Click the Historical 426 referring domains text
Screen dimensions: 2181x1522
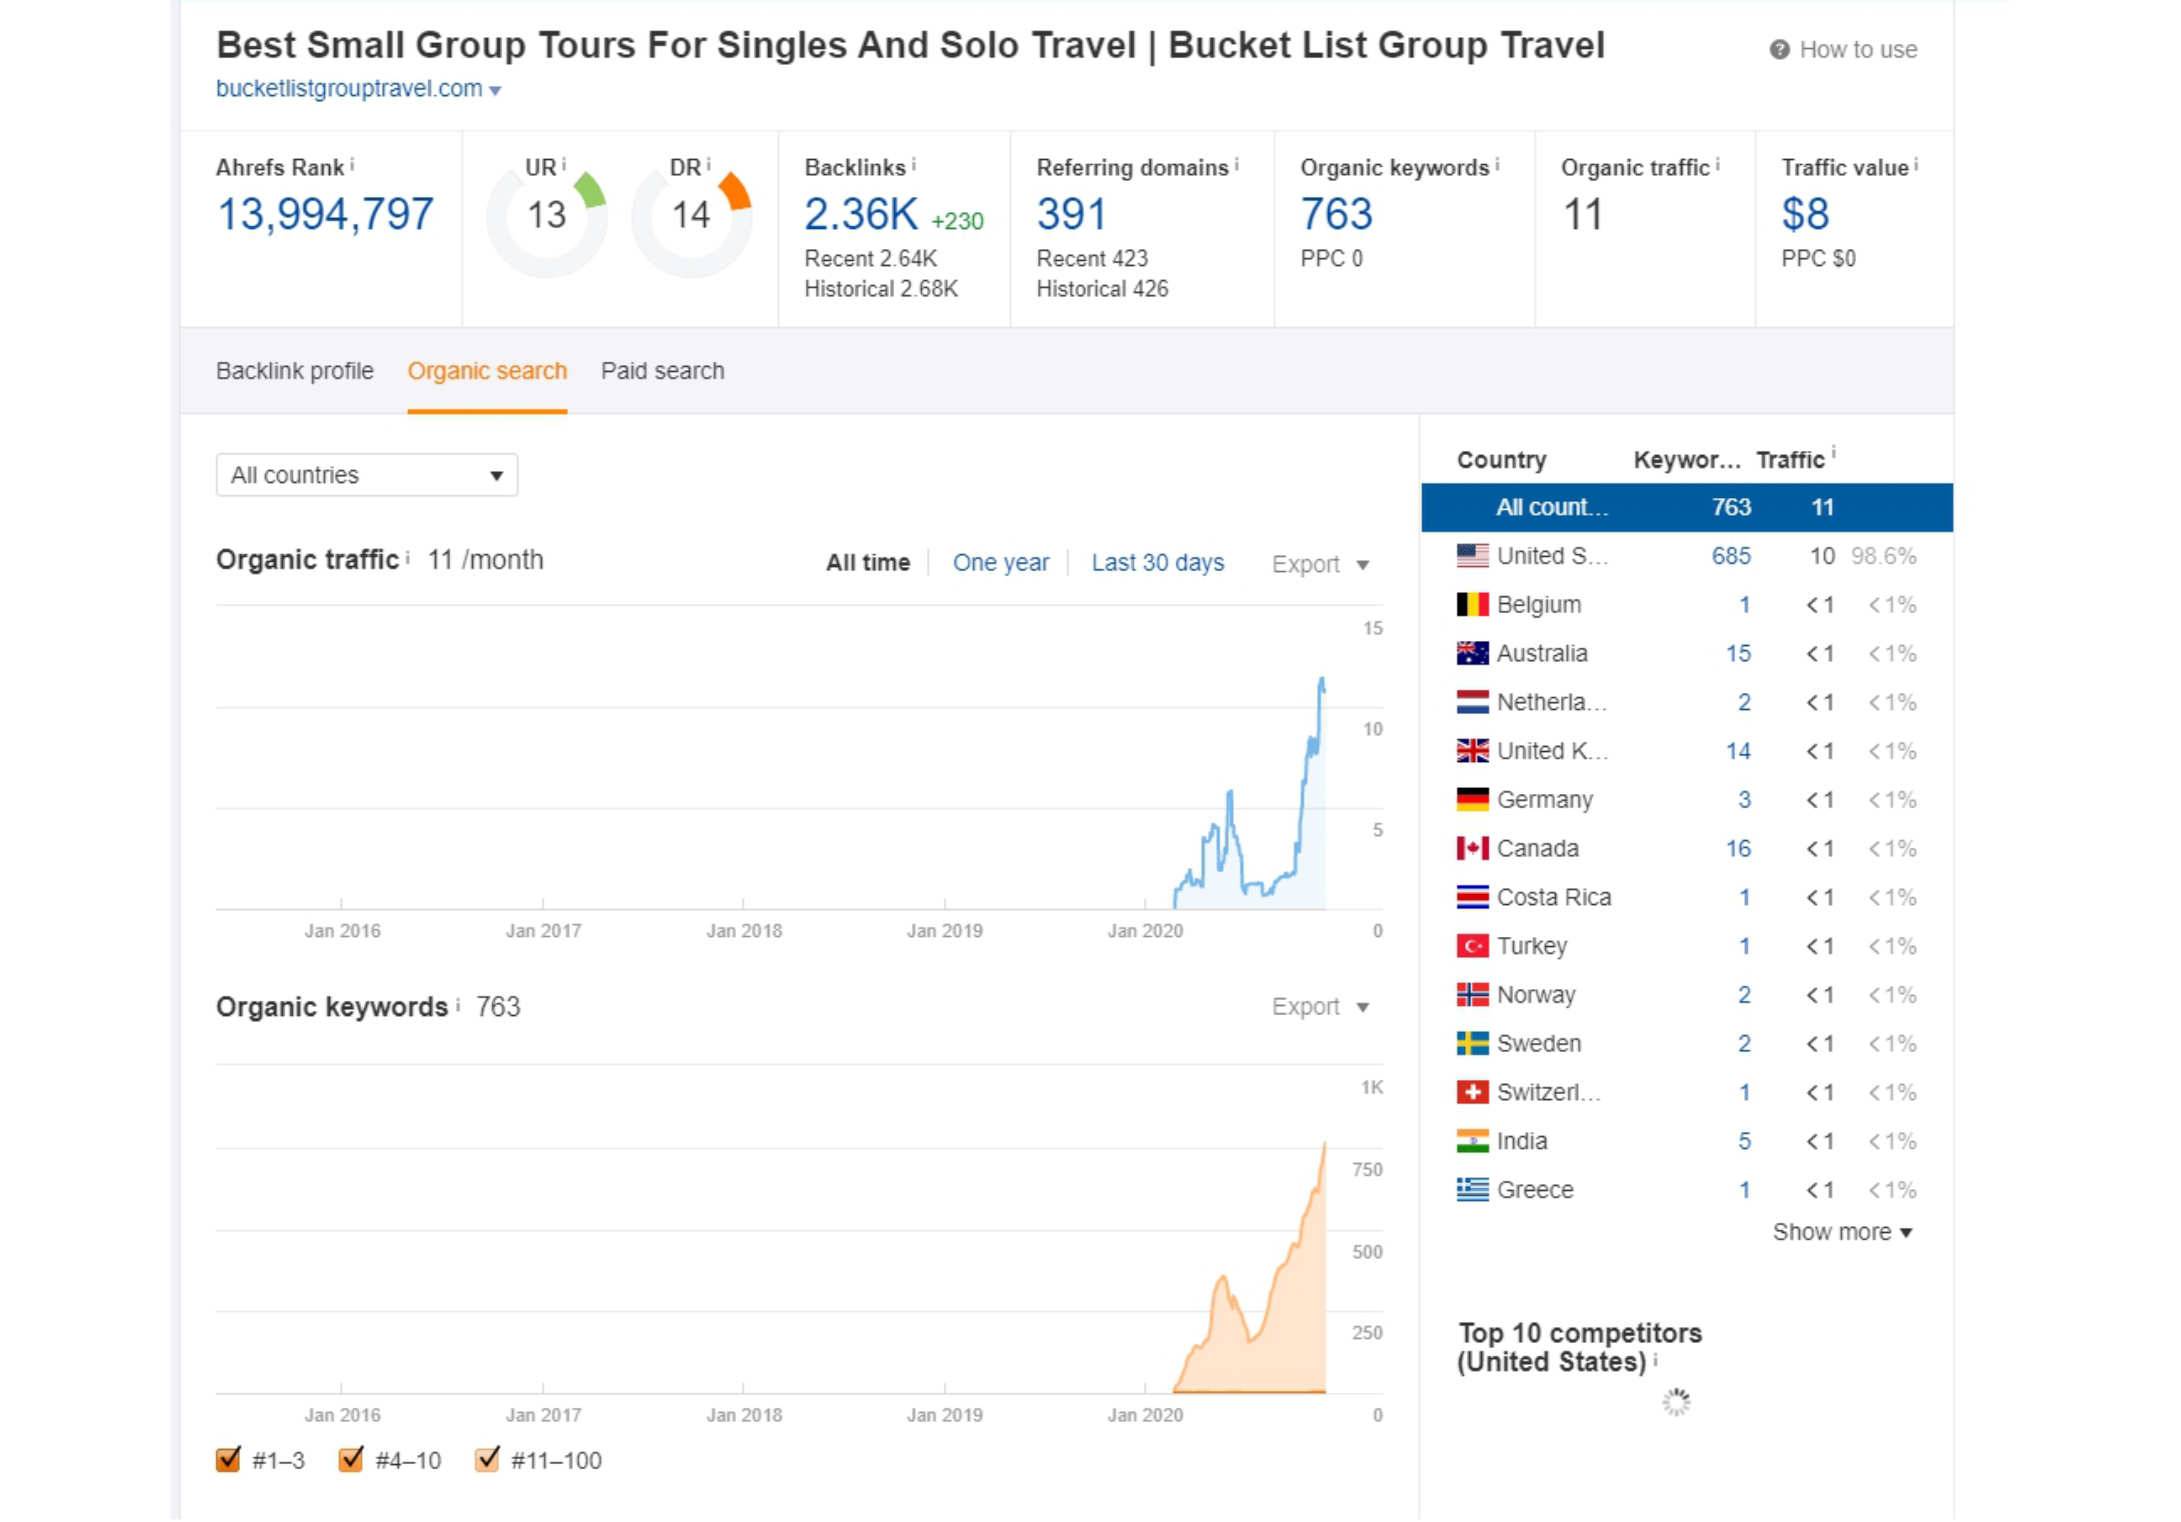(1102, 289)
